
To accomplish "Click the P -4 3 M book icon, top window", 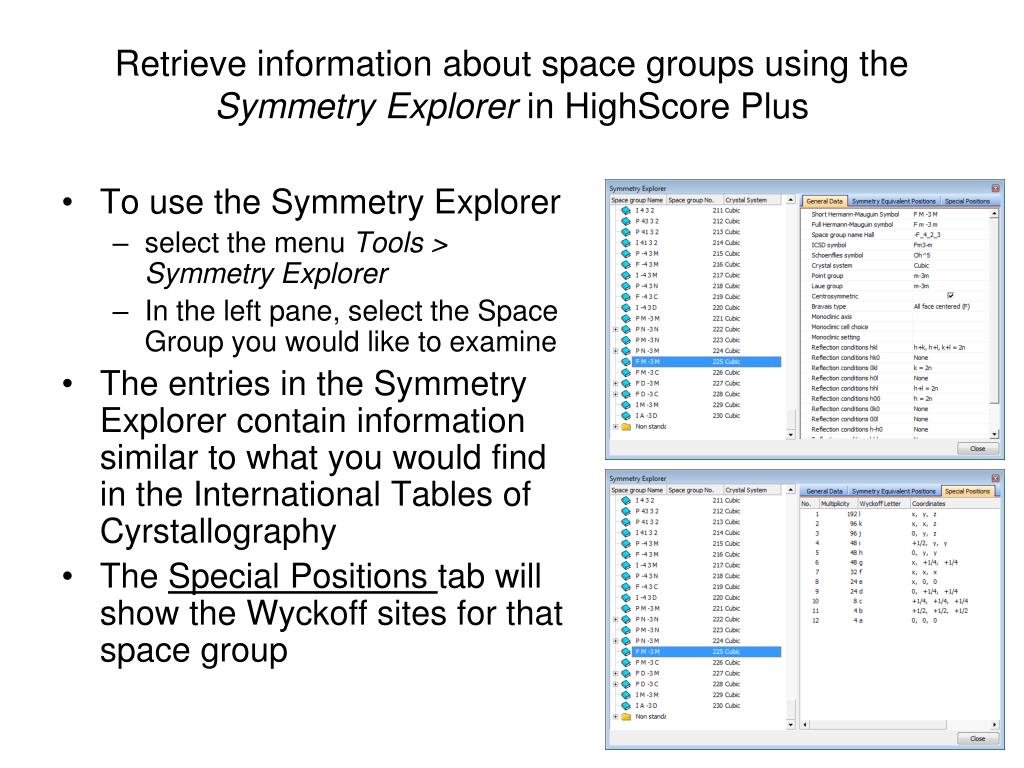I will click(x=626, y=253).
